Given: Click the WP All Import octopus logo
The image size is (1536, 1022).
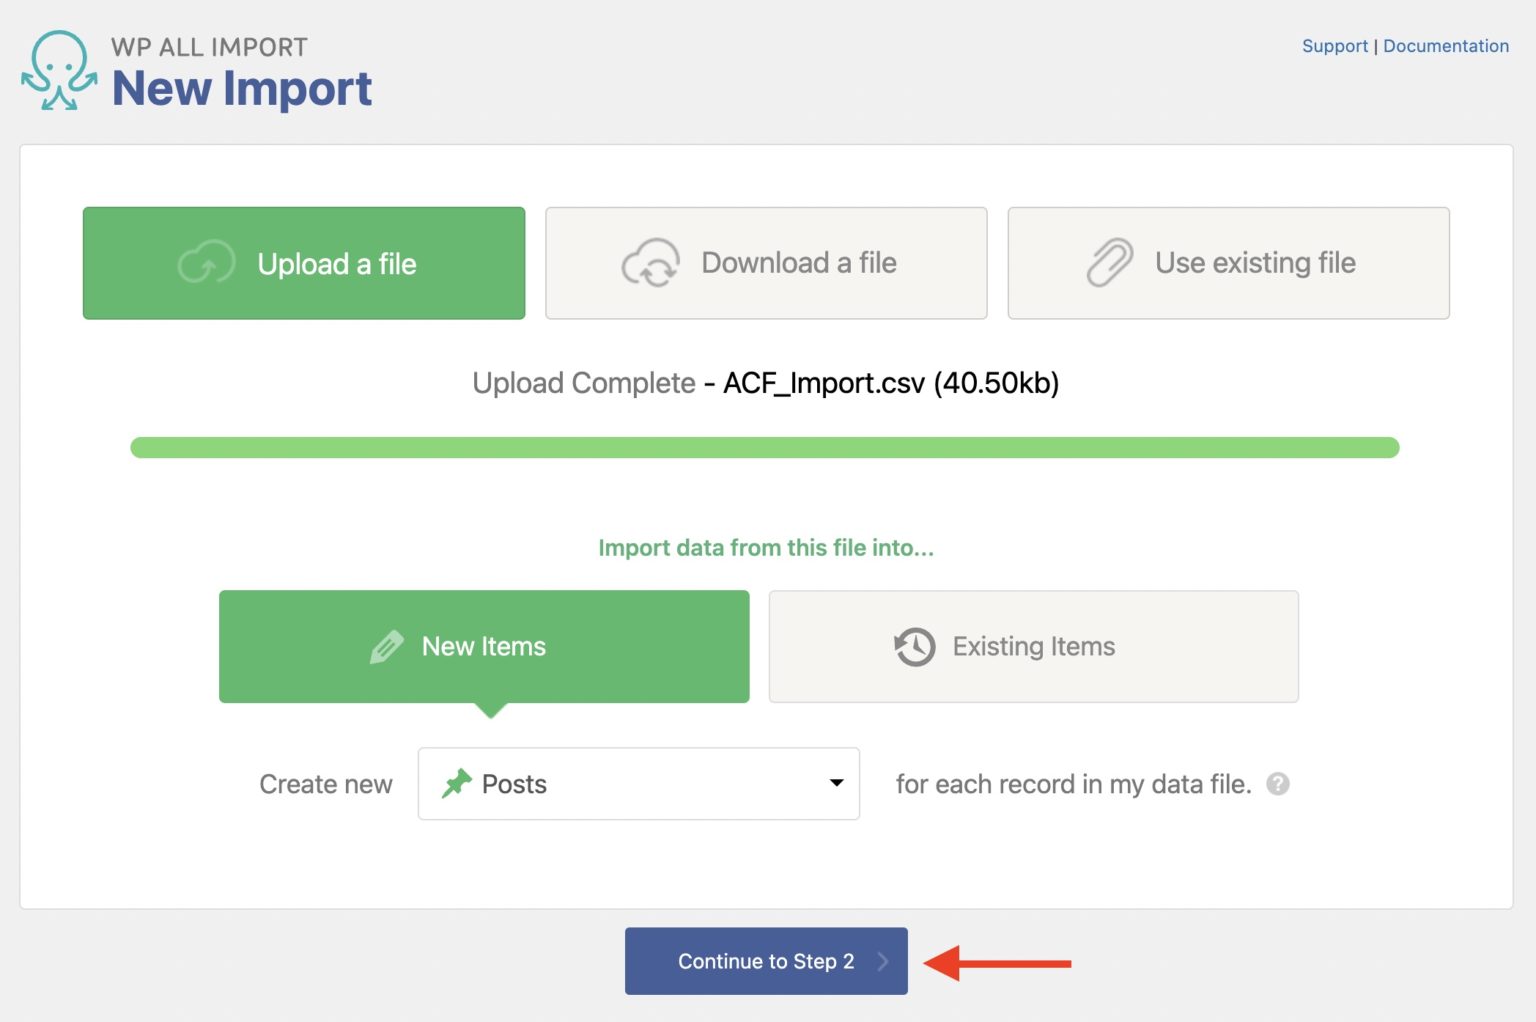Looking at the screenshot, I should (x=59, y=68).
